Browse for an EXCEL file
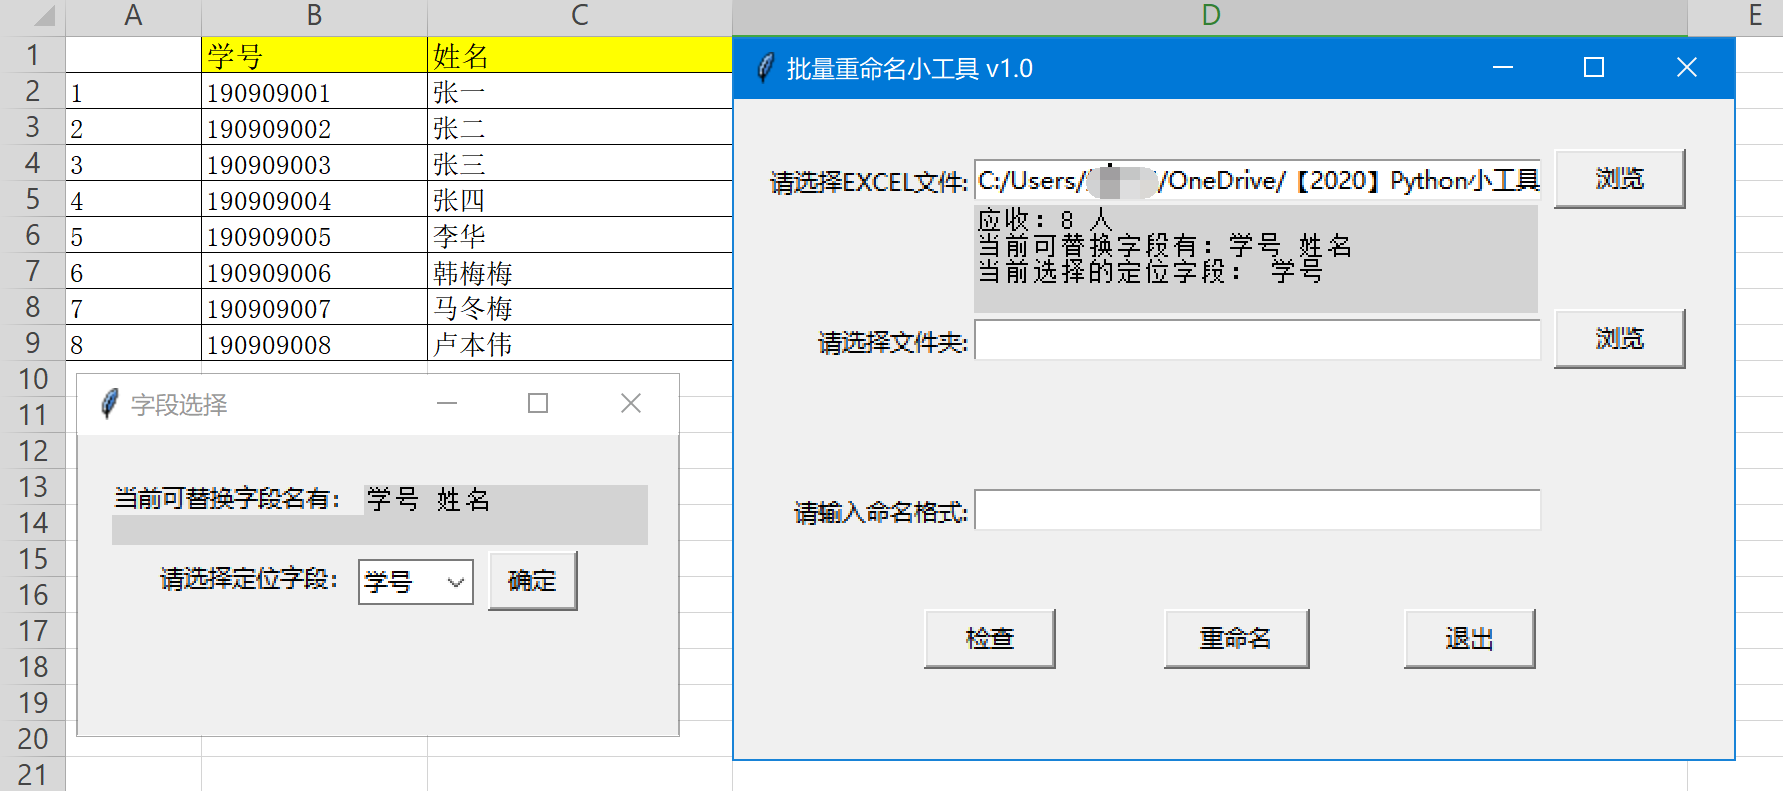This screenshot has height=791, width=1783. (1619, 179)
